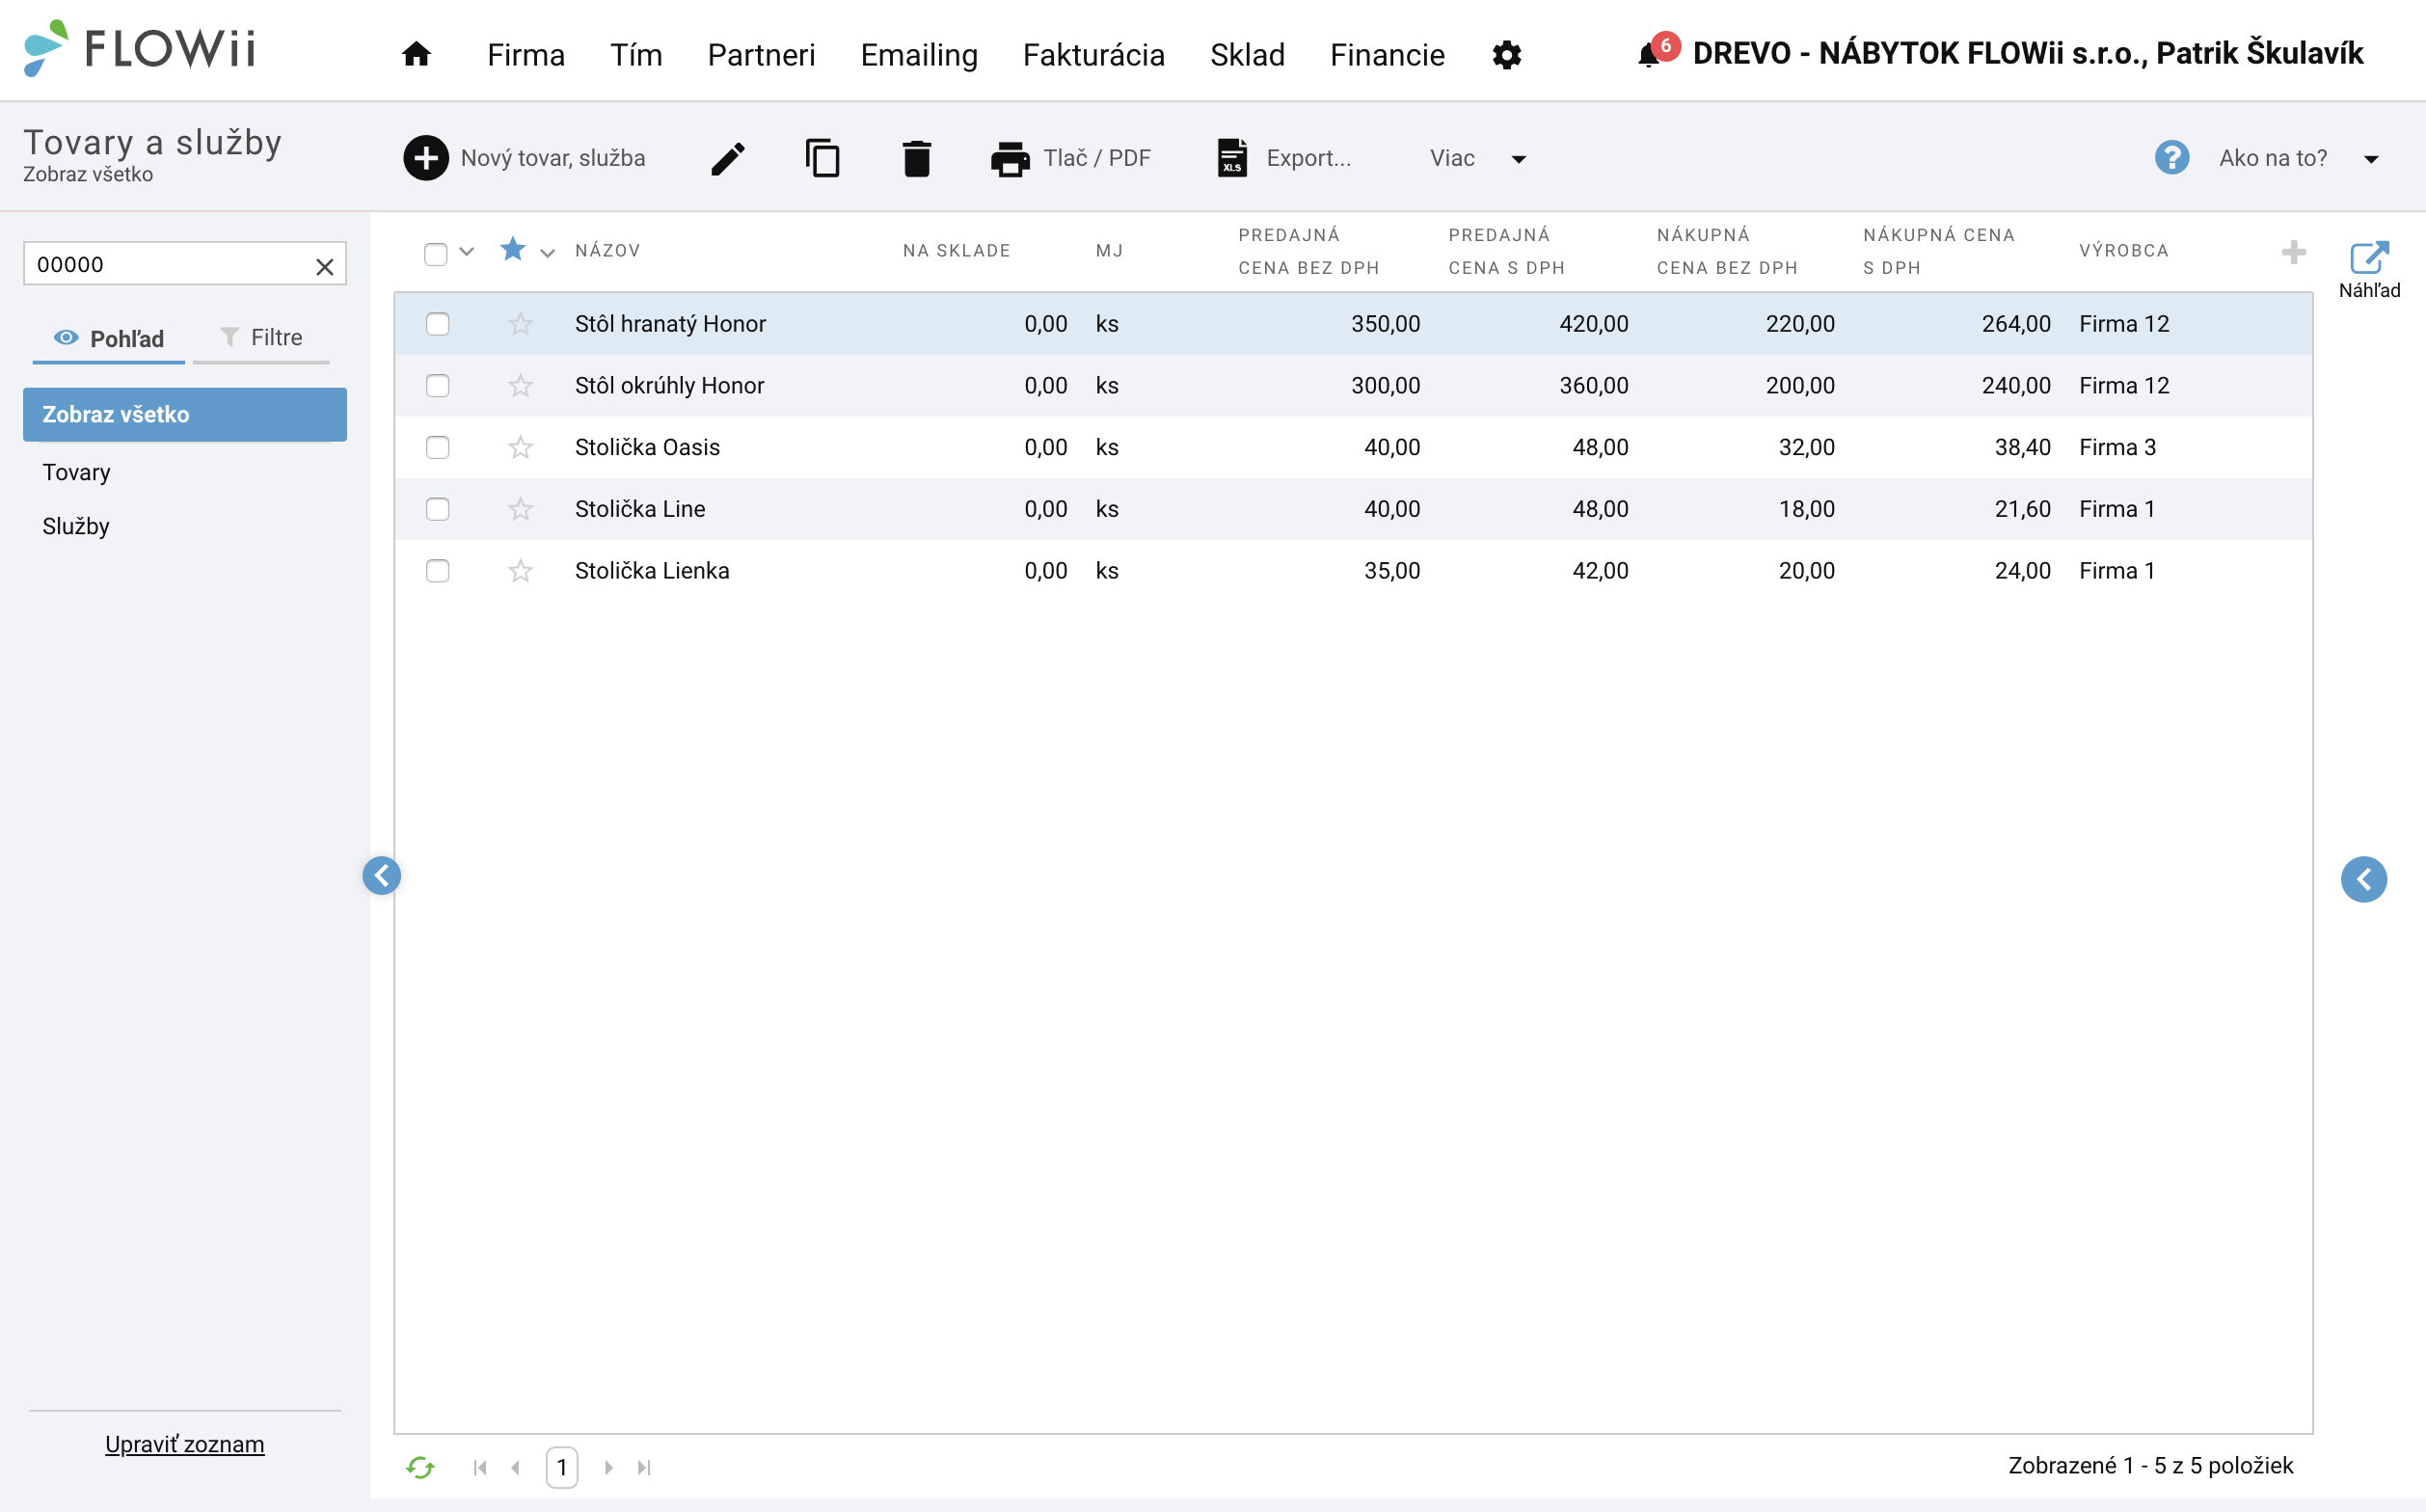Click the printer icon
This screenshot has height=1512, width=2426.
(x=1010, y=158)
